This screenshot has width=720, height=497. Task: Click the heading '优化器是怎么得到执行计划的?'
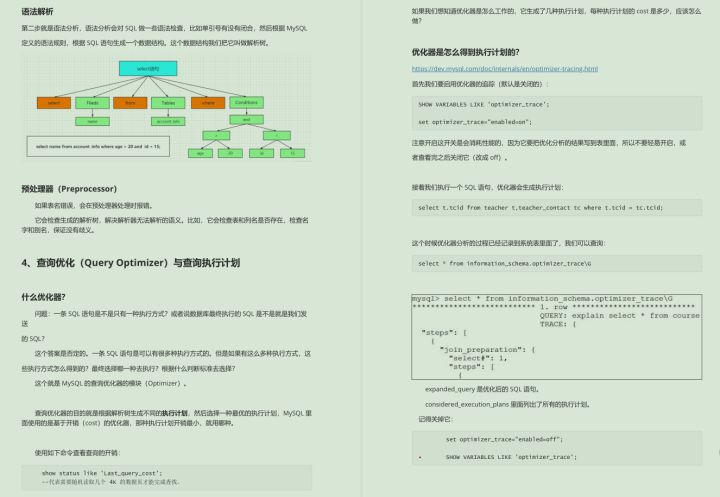[466, 52]
